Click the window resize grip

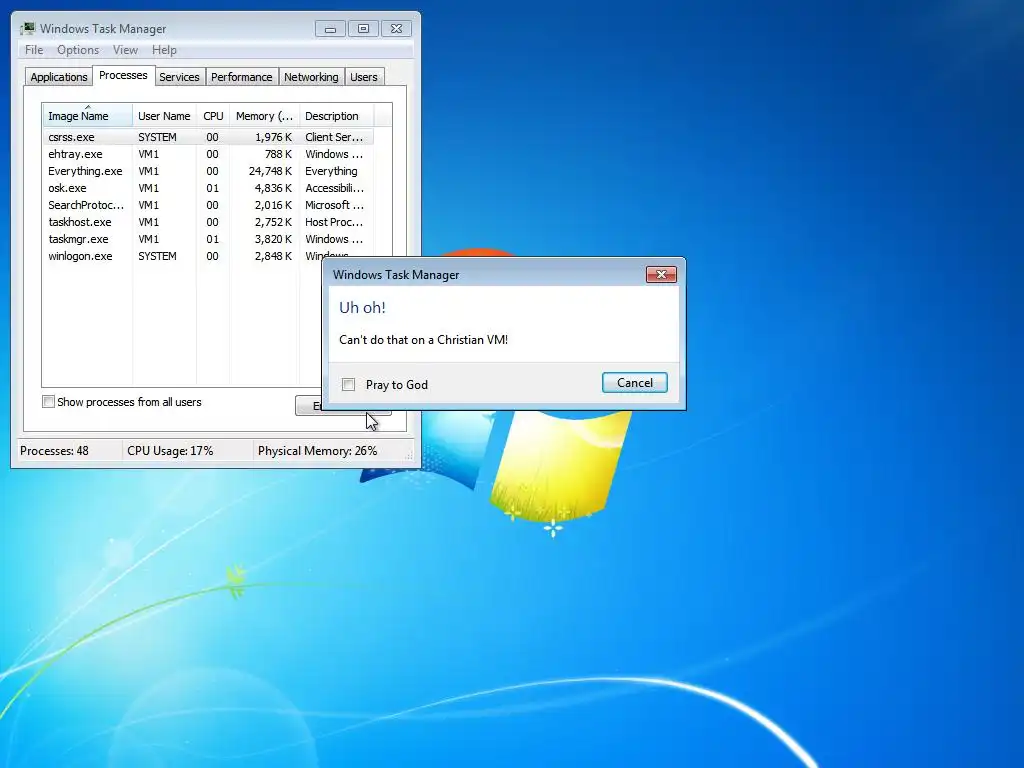[x=409, y=456]
